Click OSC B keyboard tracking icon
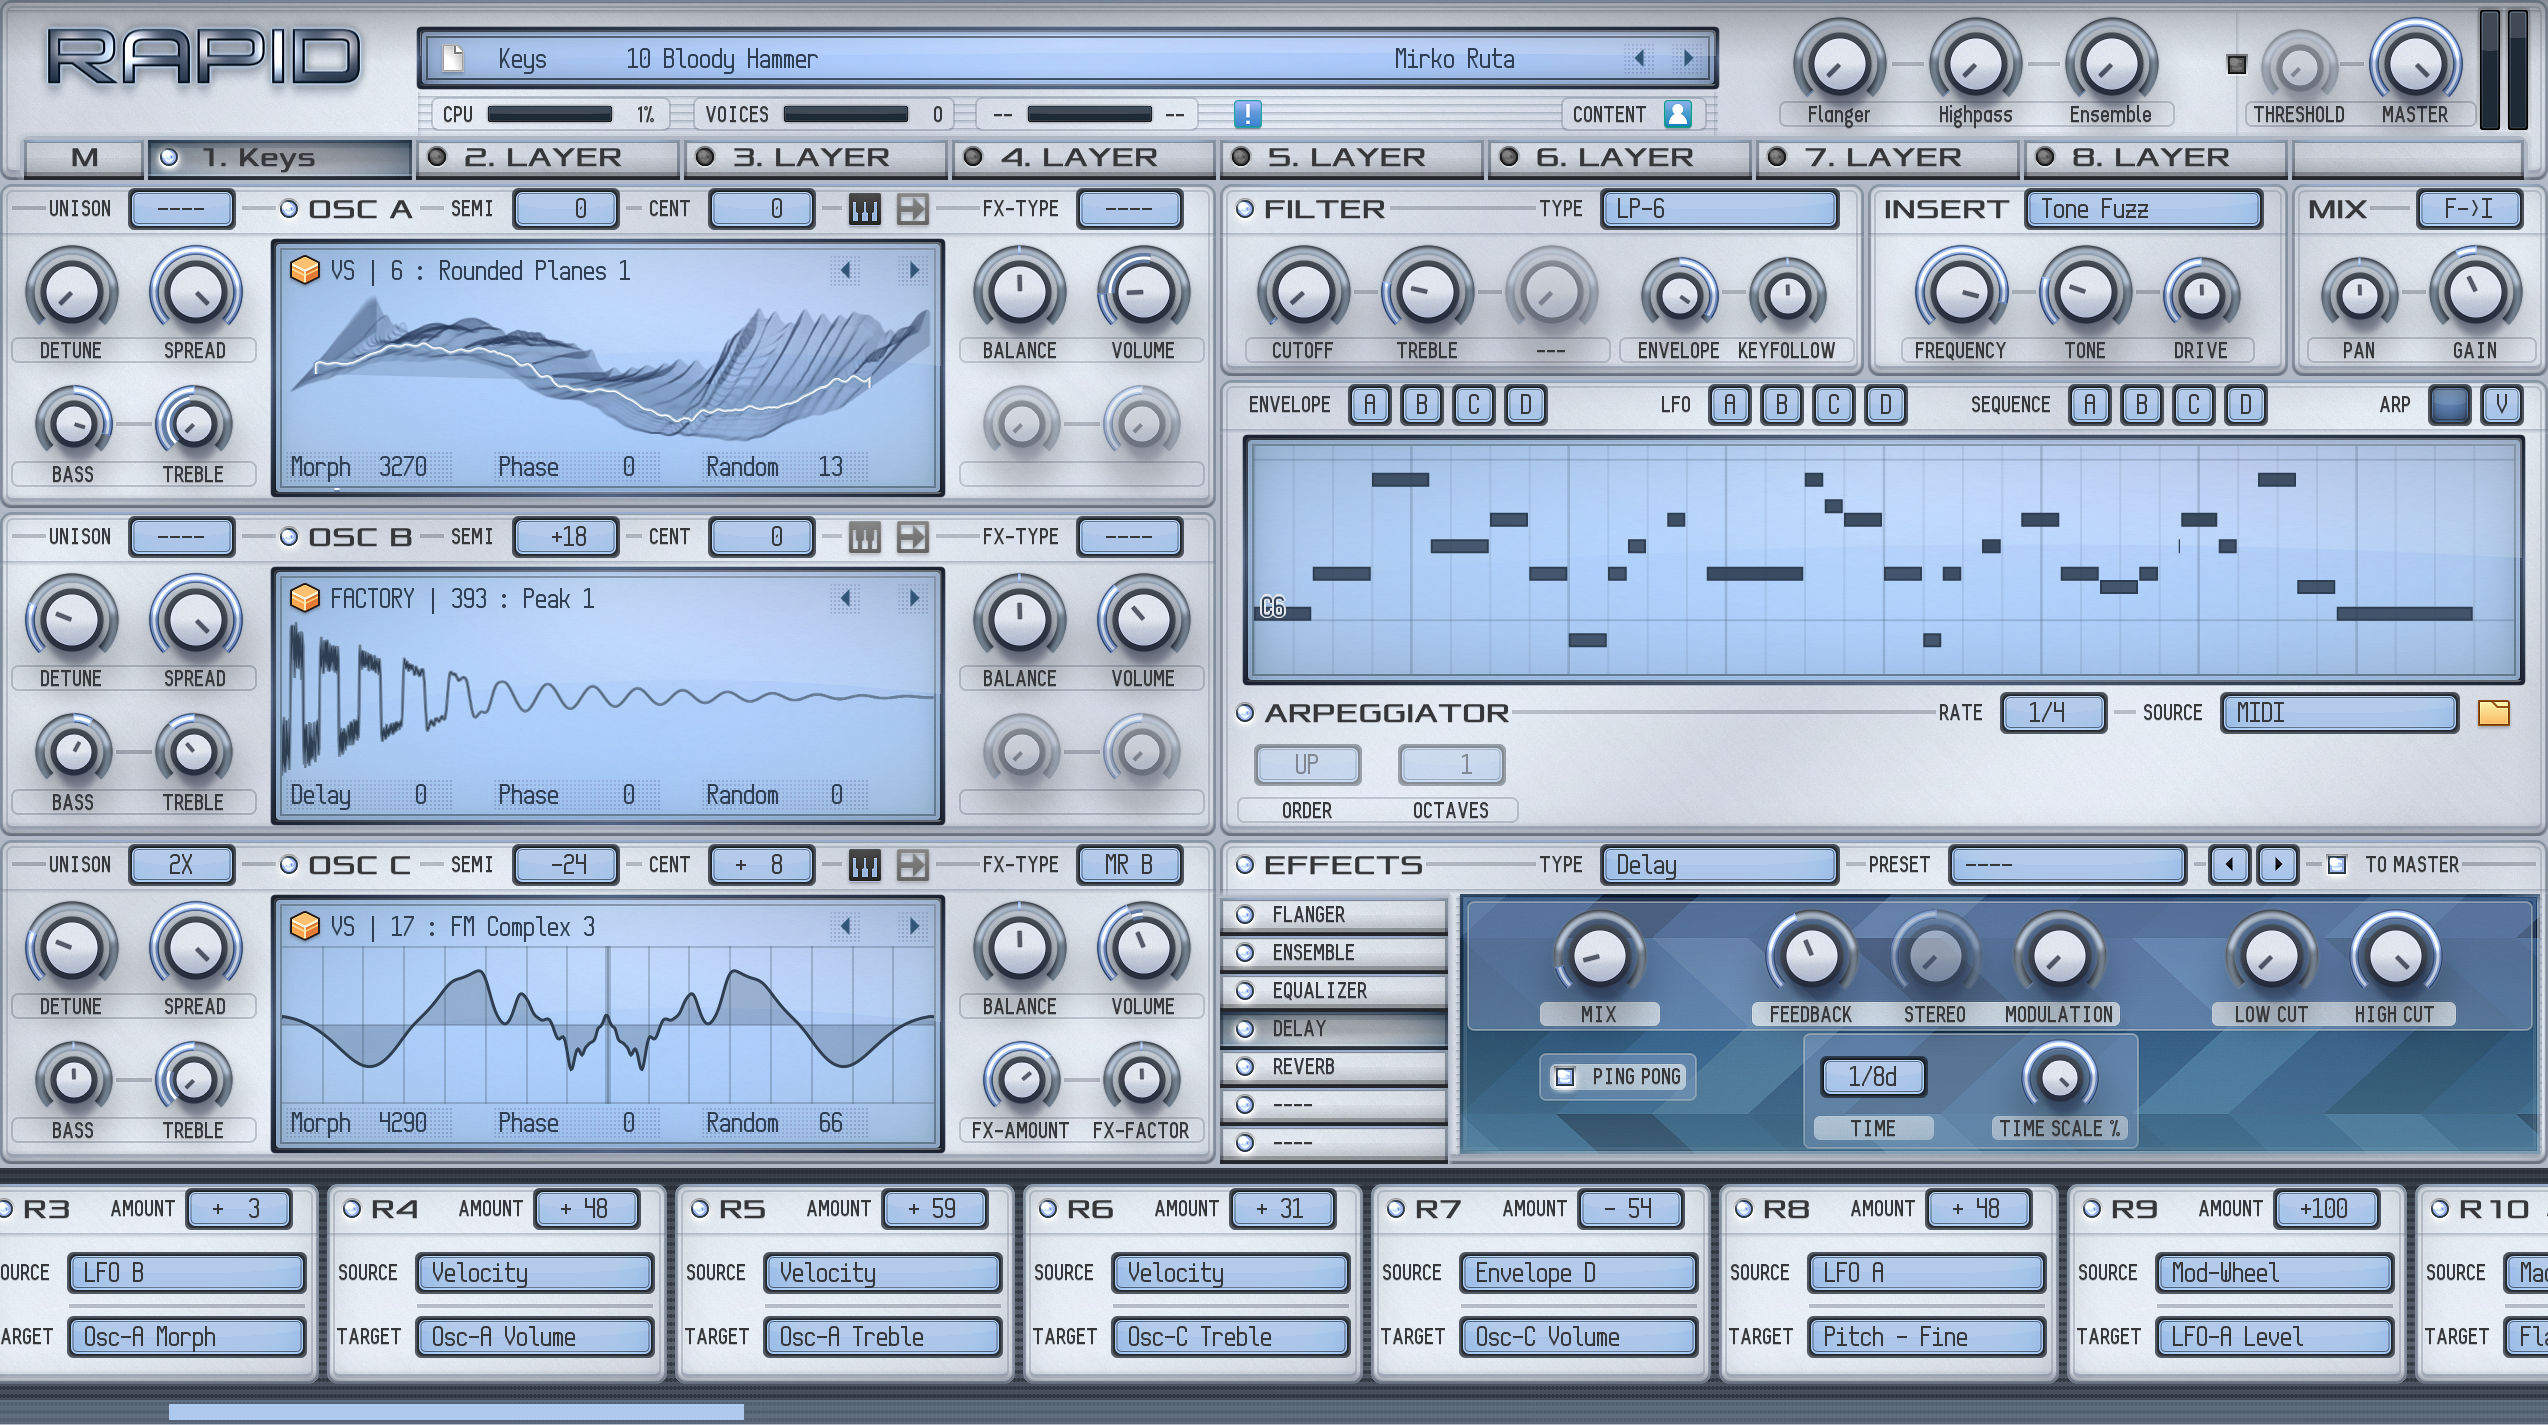The height and width of the screenshot is (1425, 2548). 865,537
